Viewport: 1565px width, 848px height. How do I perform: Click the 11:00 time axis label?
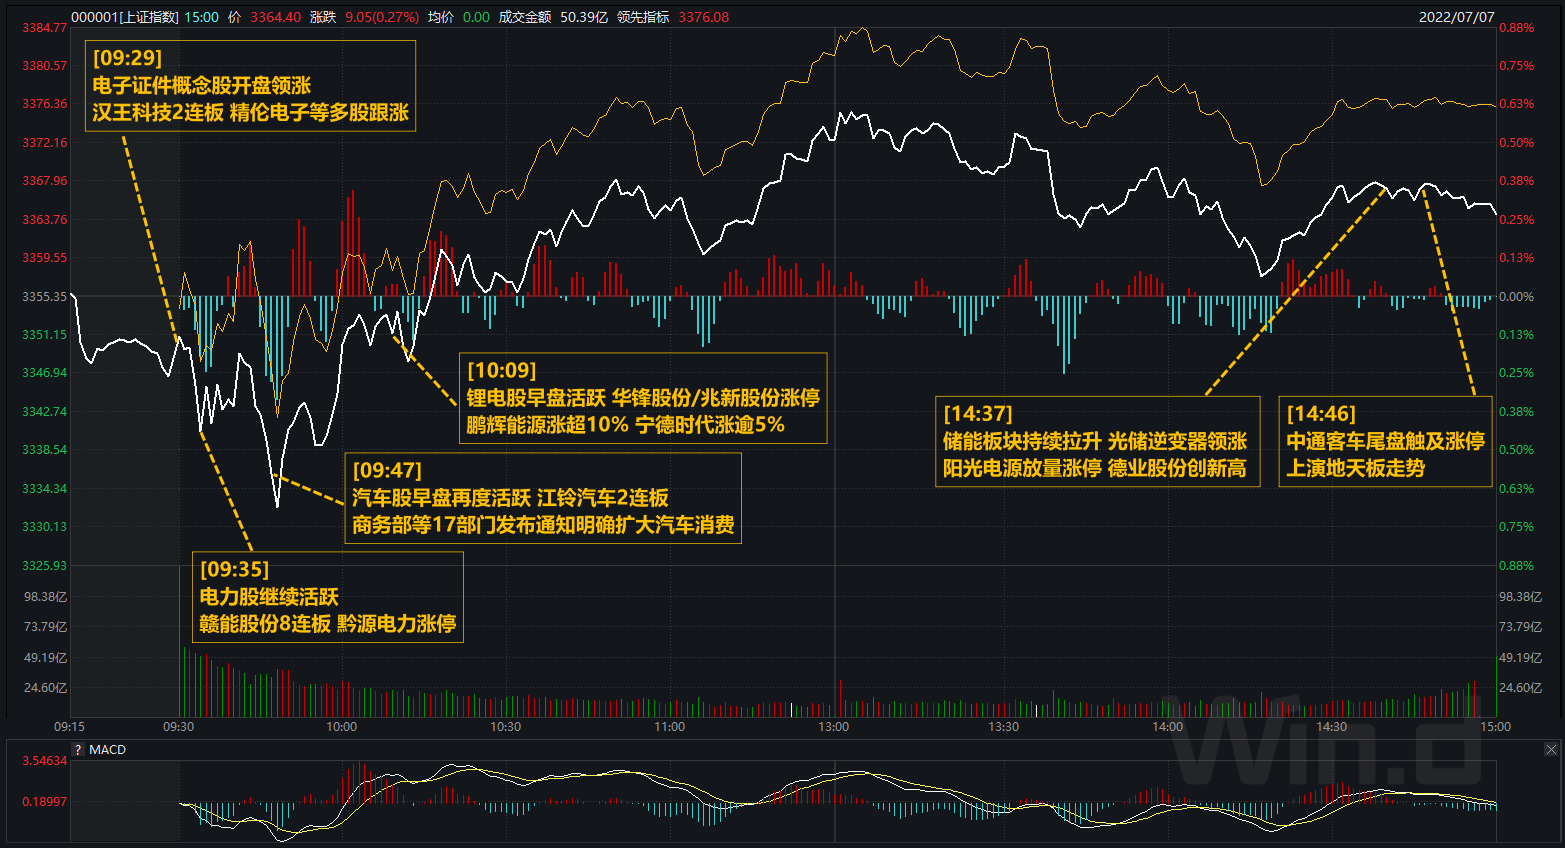tap(669, 727)
